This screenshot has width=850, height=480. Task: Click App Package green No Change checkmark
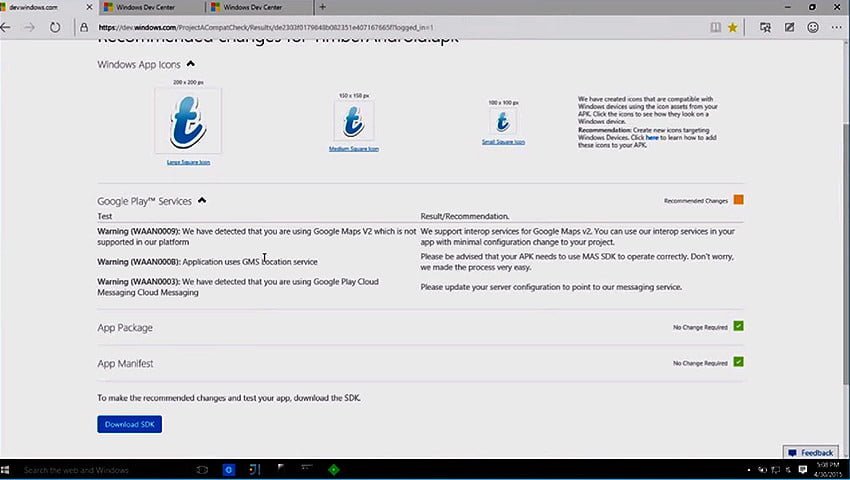point(738,326)
